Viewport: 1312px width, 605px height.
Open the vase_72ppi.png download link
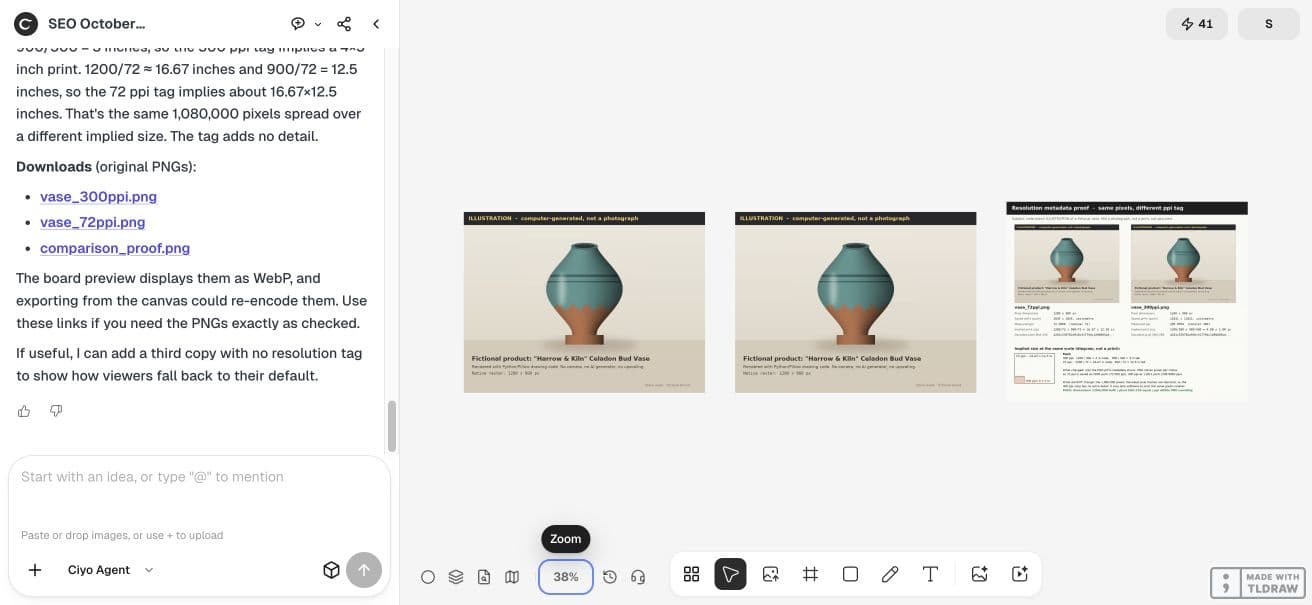(92, 222)
